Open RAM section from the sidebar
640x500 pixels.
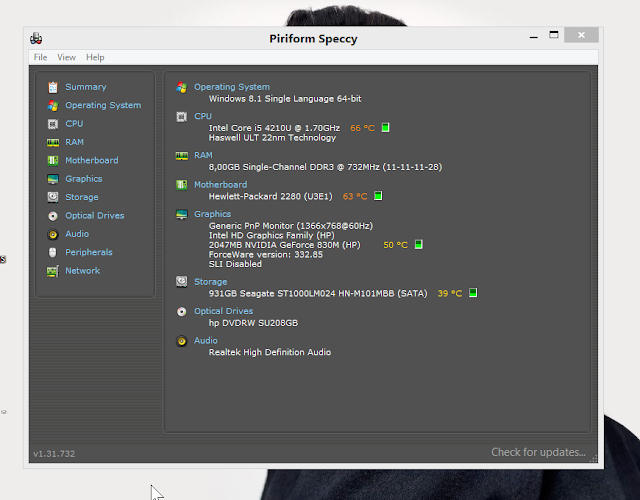[x=74, y=142]
